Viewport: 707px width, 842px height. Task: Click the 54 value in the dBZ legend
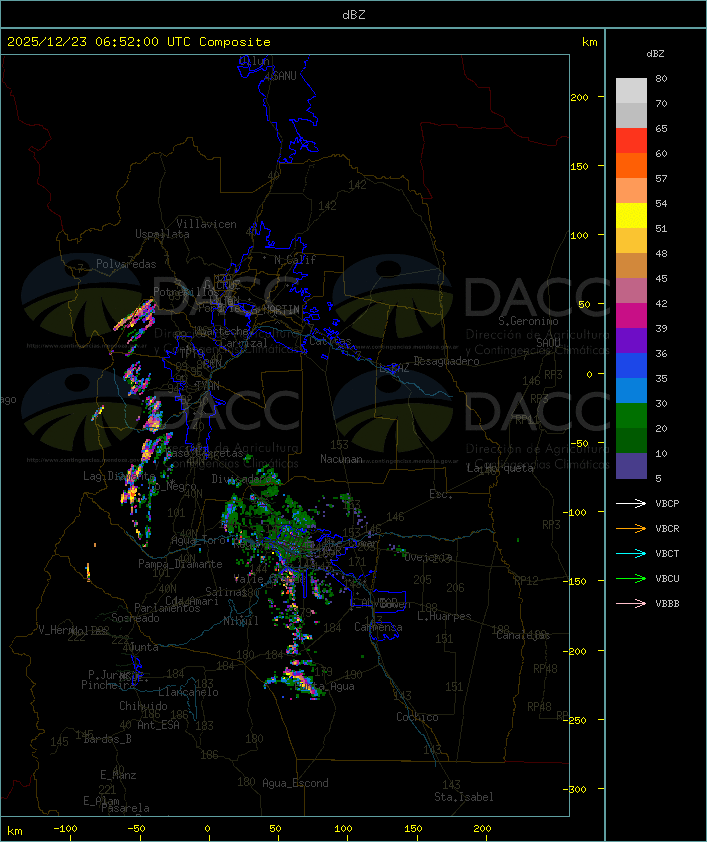tap(661, 204)
